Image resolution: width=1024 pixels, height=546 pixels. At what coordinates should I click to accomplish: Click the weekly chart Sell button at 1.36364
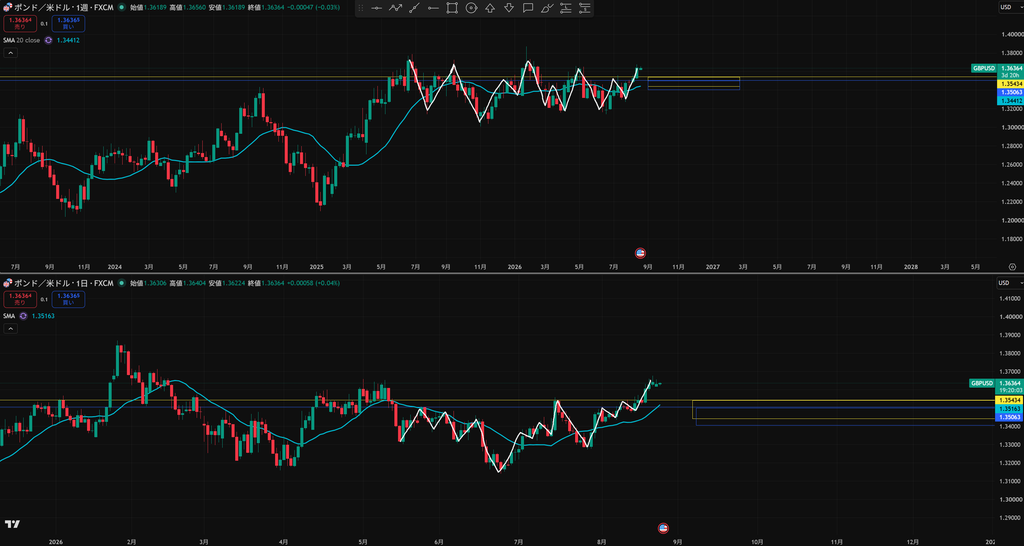20,24
